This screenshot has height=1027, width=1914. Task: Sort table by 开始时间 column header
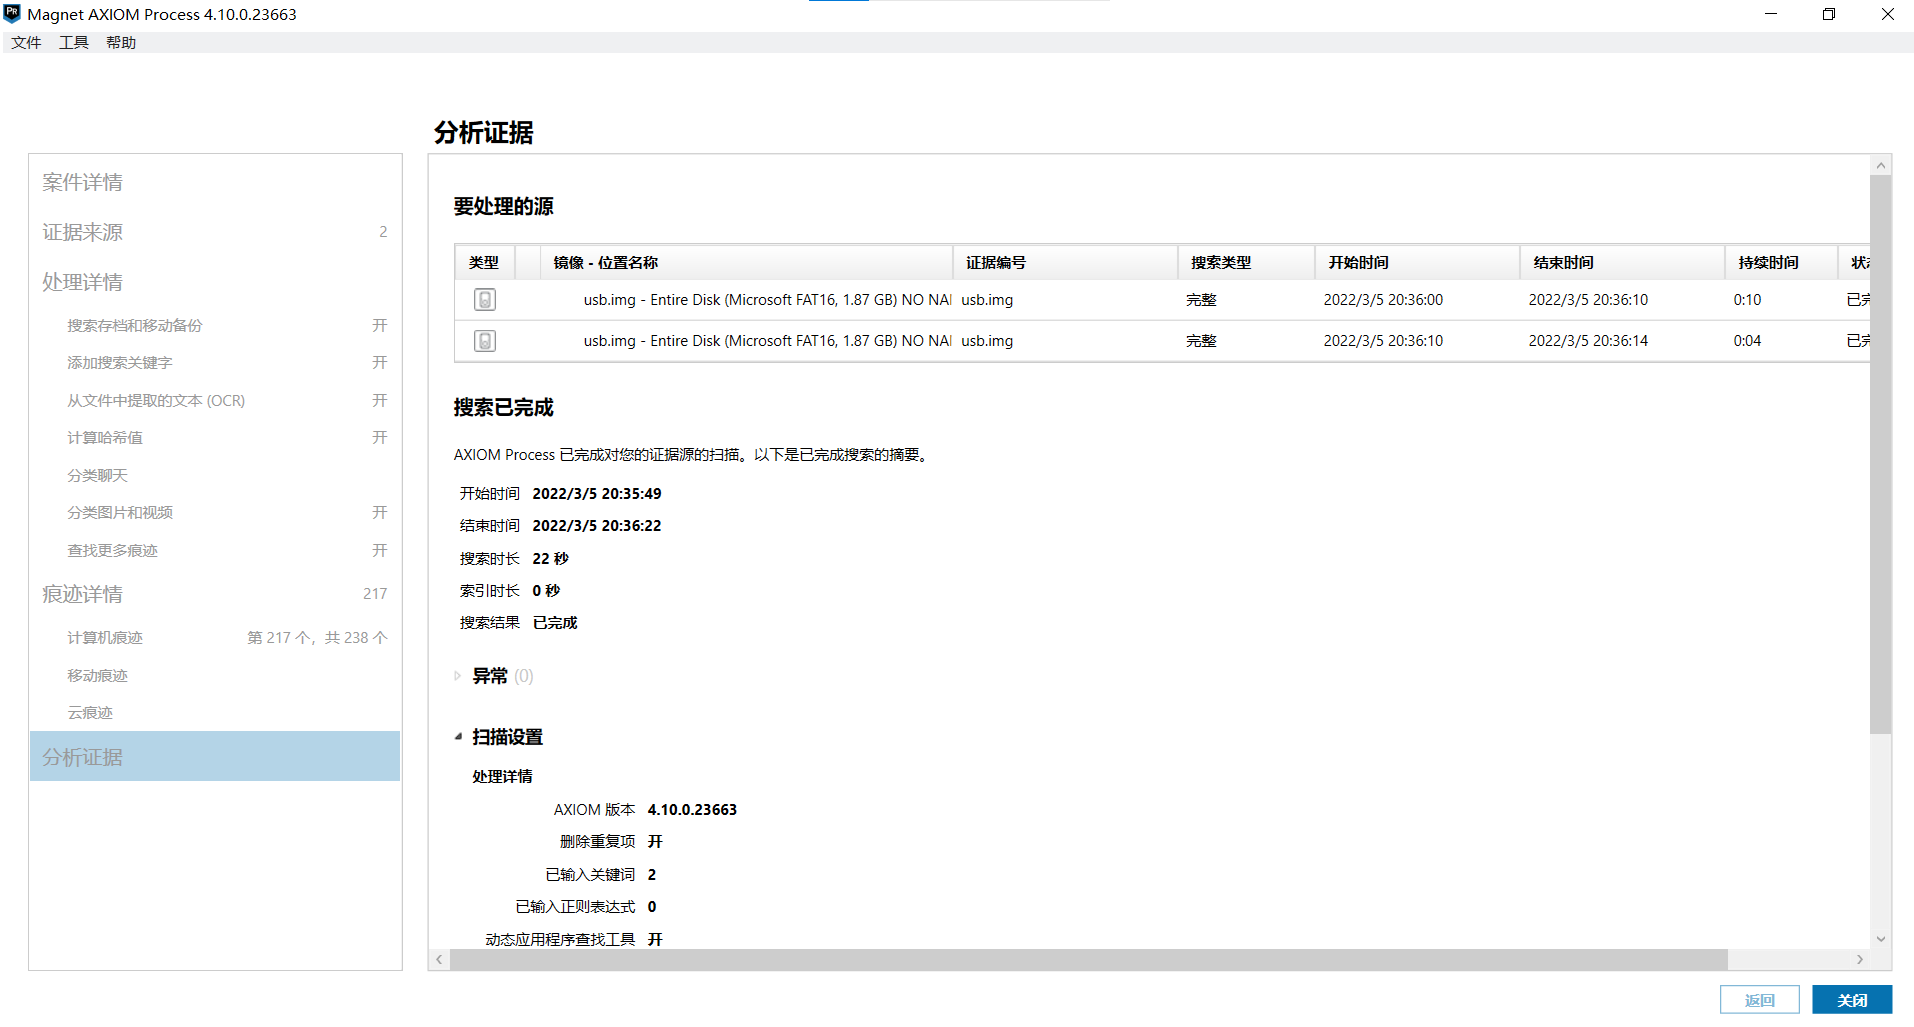[1358, 262]
